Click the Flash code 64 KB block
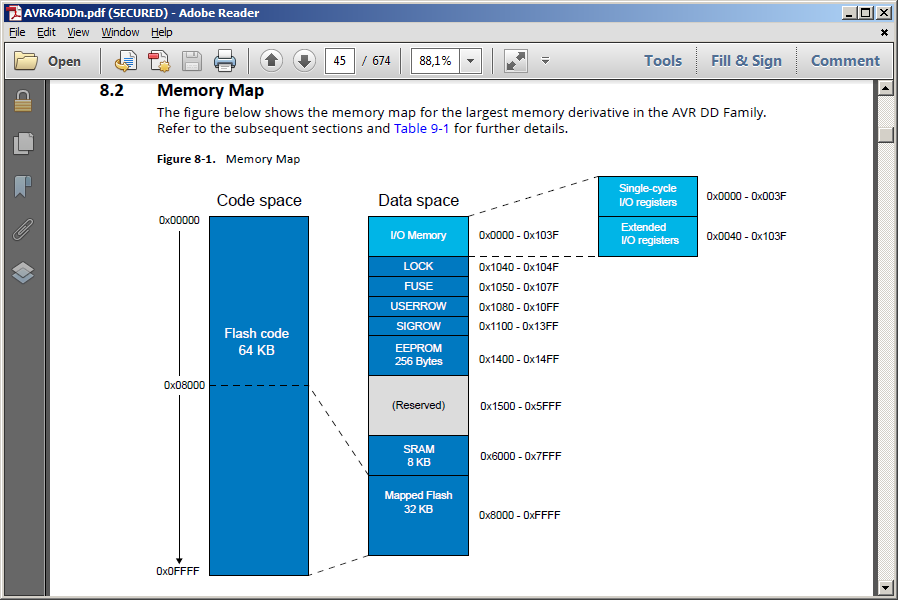898x600 pixels. 259,396
